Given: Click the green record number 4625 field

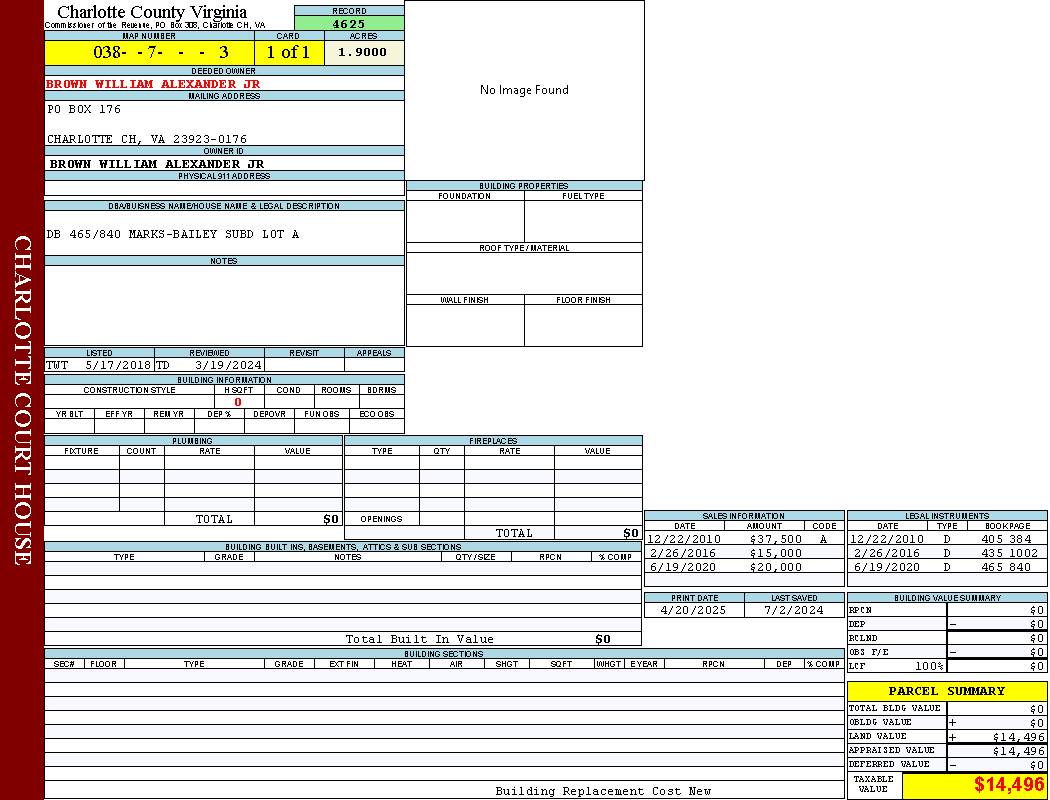Looking at the screenshot, I should (x=349, y=23).
